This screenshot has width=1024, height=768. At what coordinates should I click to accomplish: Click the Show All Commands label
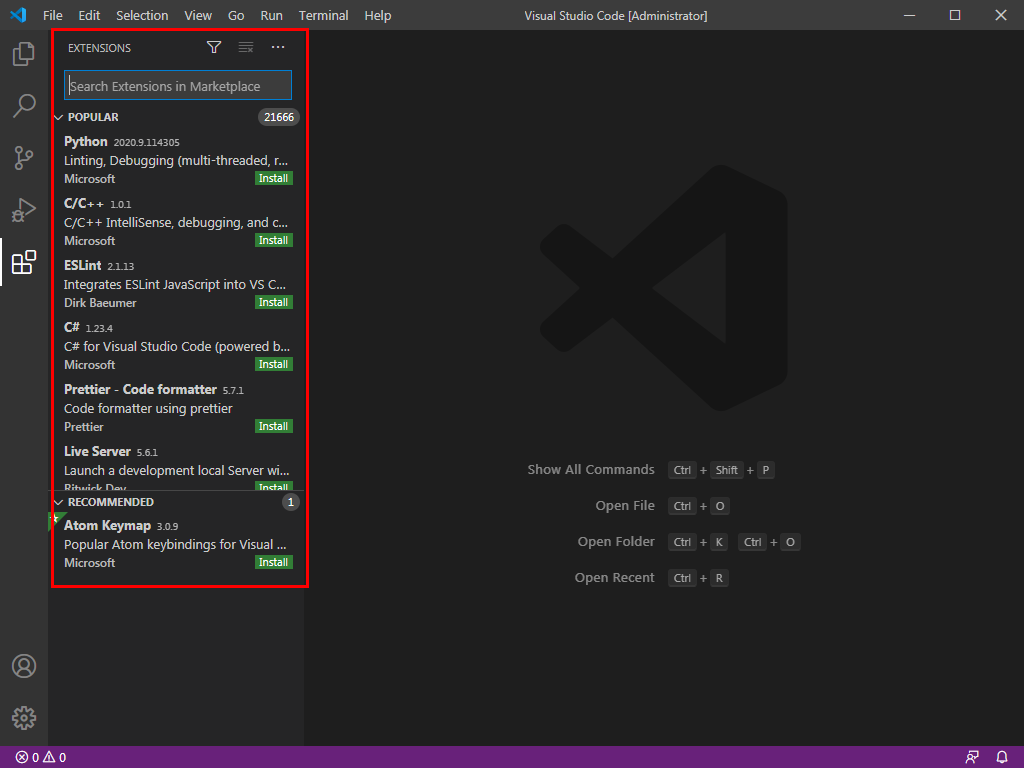[x=591, y=470]
